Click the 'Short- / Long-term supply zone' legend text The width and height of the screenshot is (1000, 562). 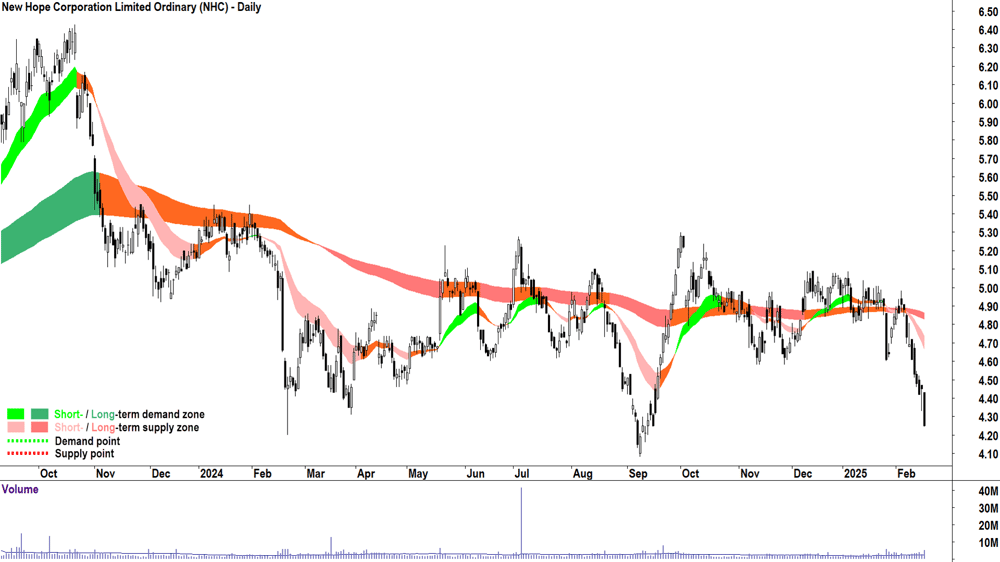point(127,427)
